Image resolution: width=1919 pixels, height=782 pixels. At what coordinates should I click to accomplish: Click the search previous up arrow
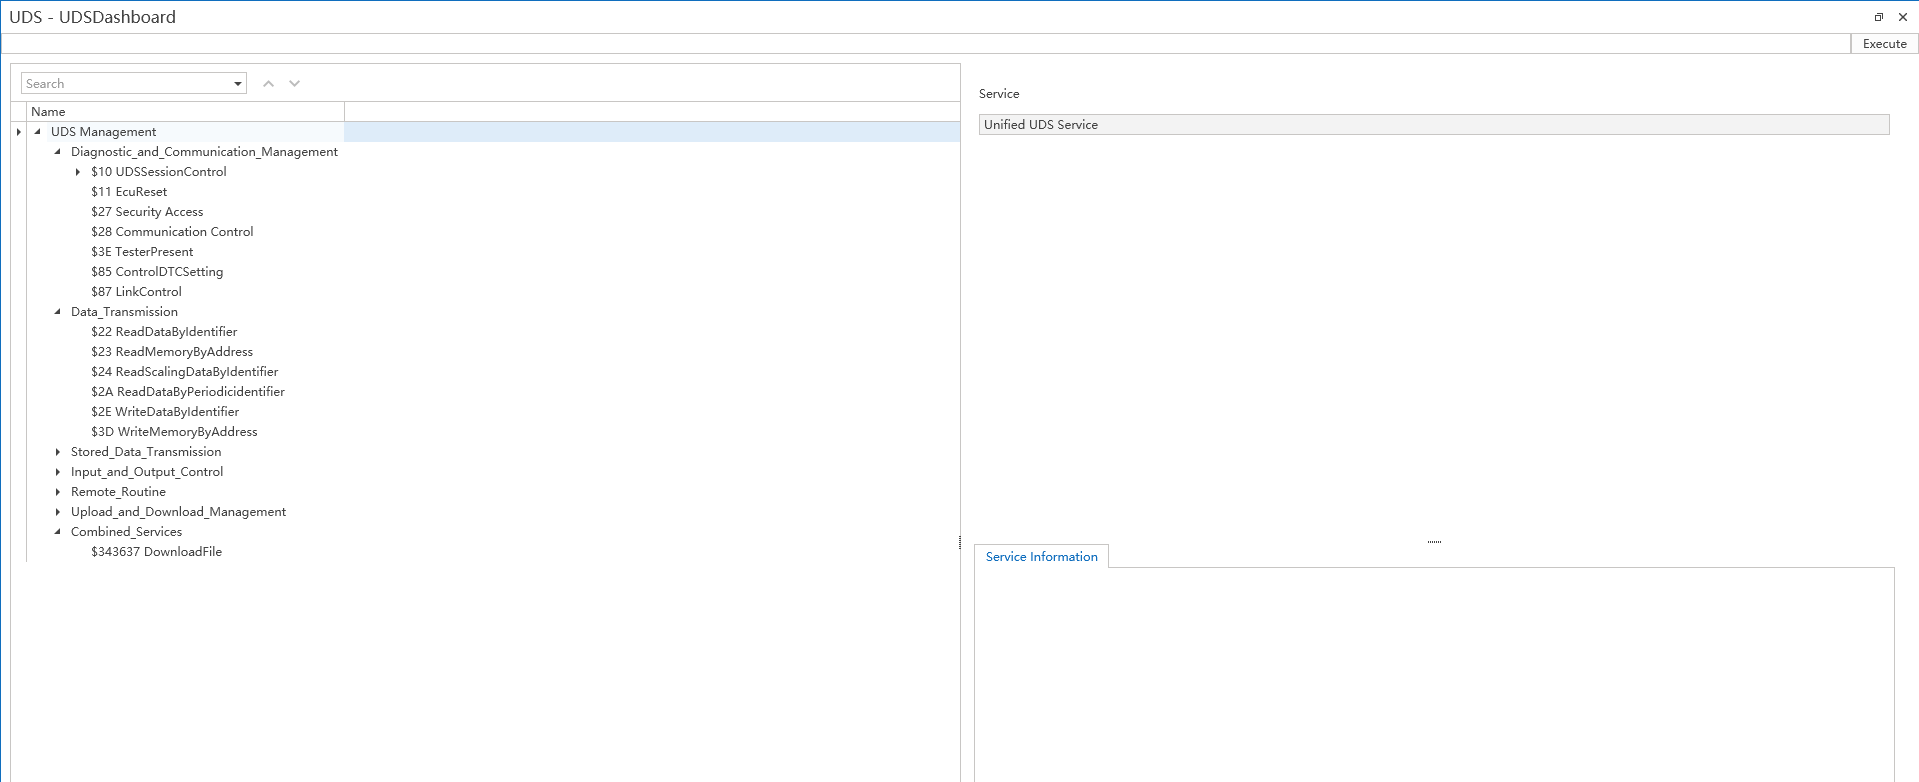pos(268,84)
